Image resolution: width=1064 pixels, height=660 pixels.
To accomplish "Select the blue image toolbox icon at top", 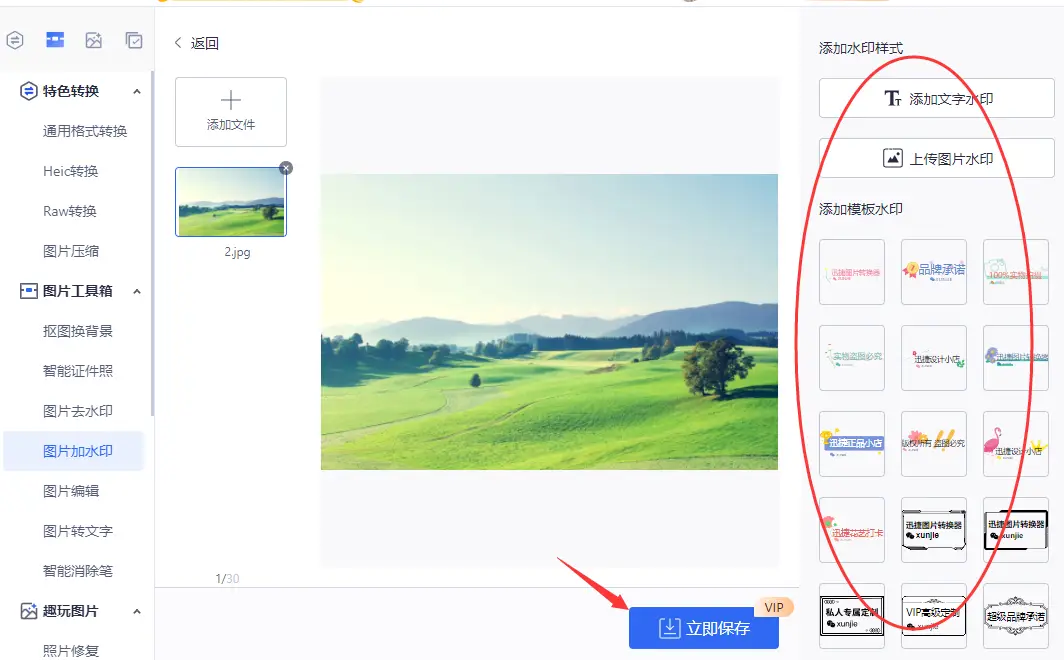I will 55,40.
